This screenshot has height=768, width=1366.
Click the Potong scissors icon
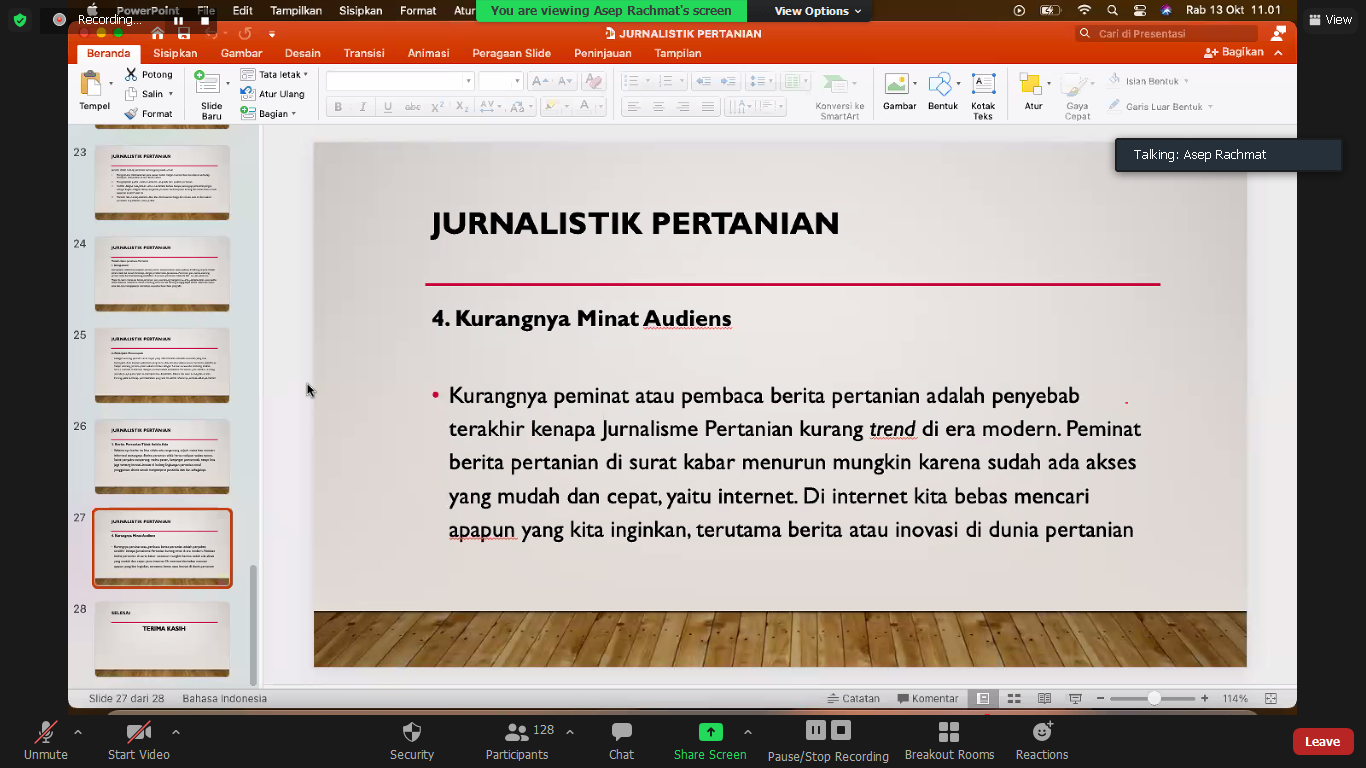coord(131,74)
